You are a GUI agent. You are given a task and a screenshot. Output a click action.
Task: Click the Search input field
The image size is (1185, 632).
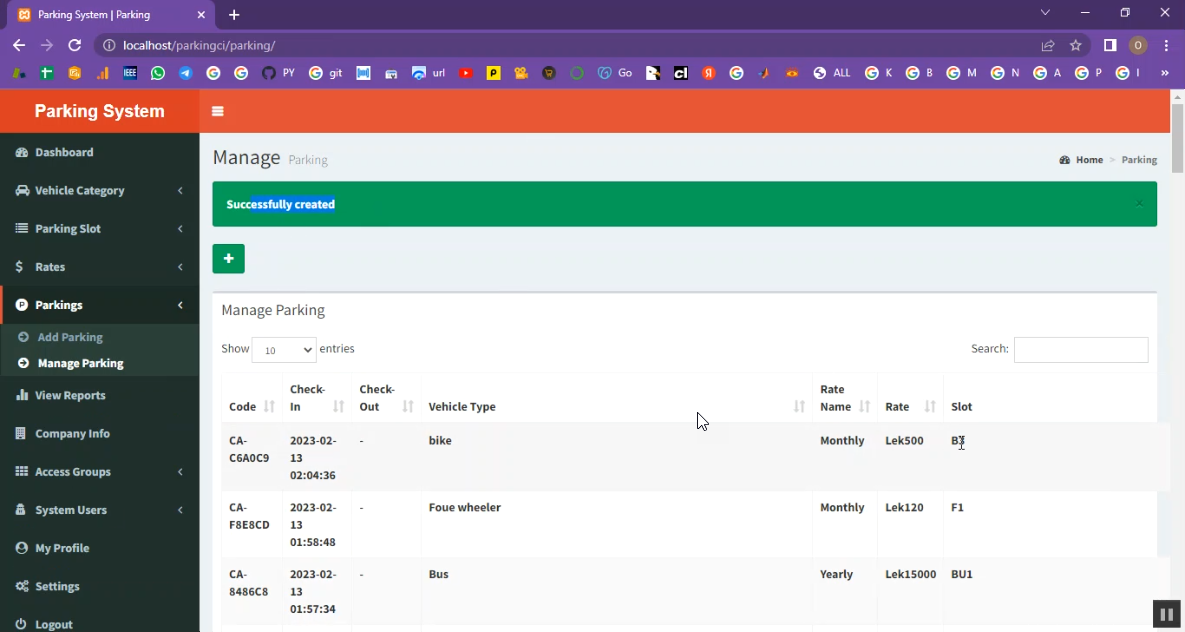(x=1080, y=350)
